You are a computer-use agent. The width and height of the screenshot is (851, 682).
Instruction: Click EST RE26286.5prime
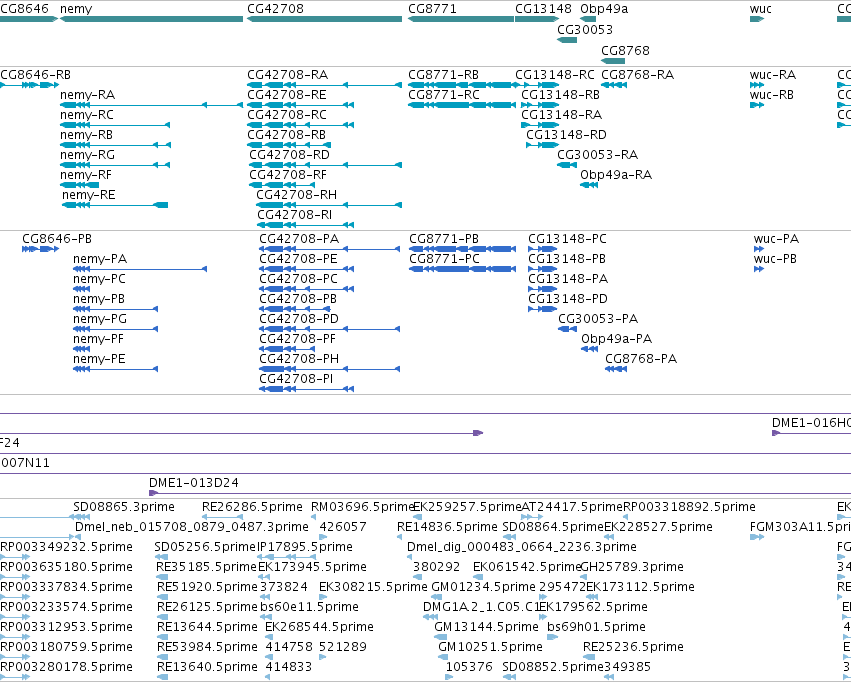coord(252,507)
